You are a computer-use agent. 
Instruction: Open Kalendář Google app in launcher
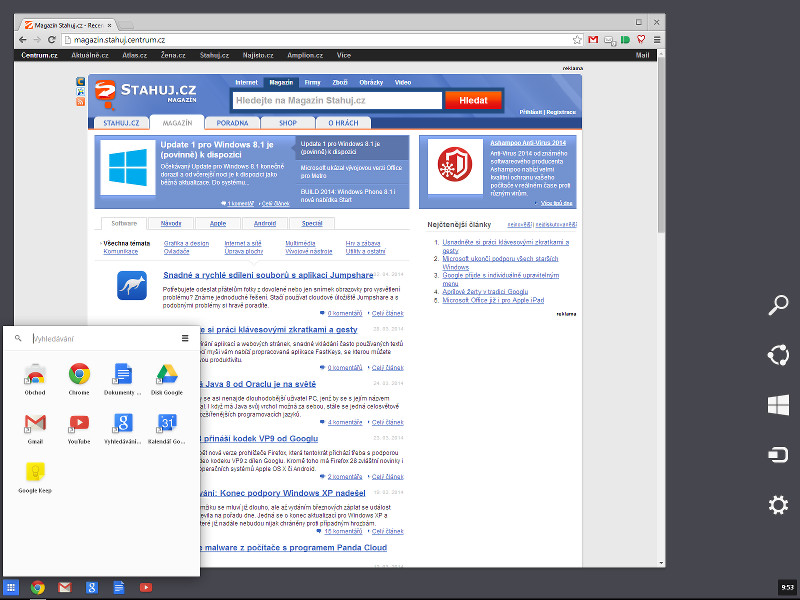pyautogui.click(x=167, y=428)
